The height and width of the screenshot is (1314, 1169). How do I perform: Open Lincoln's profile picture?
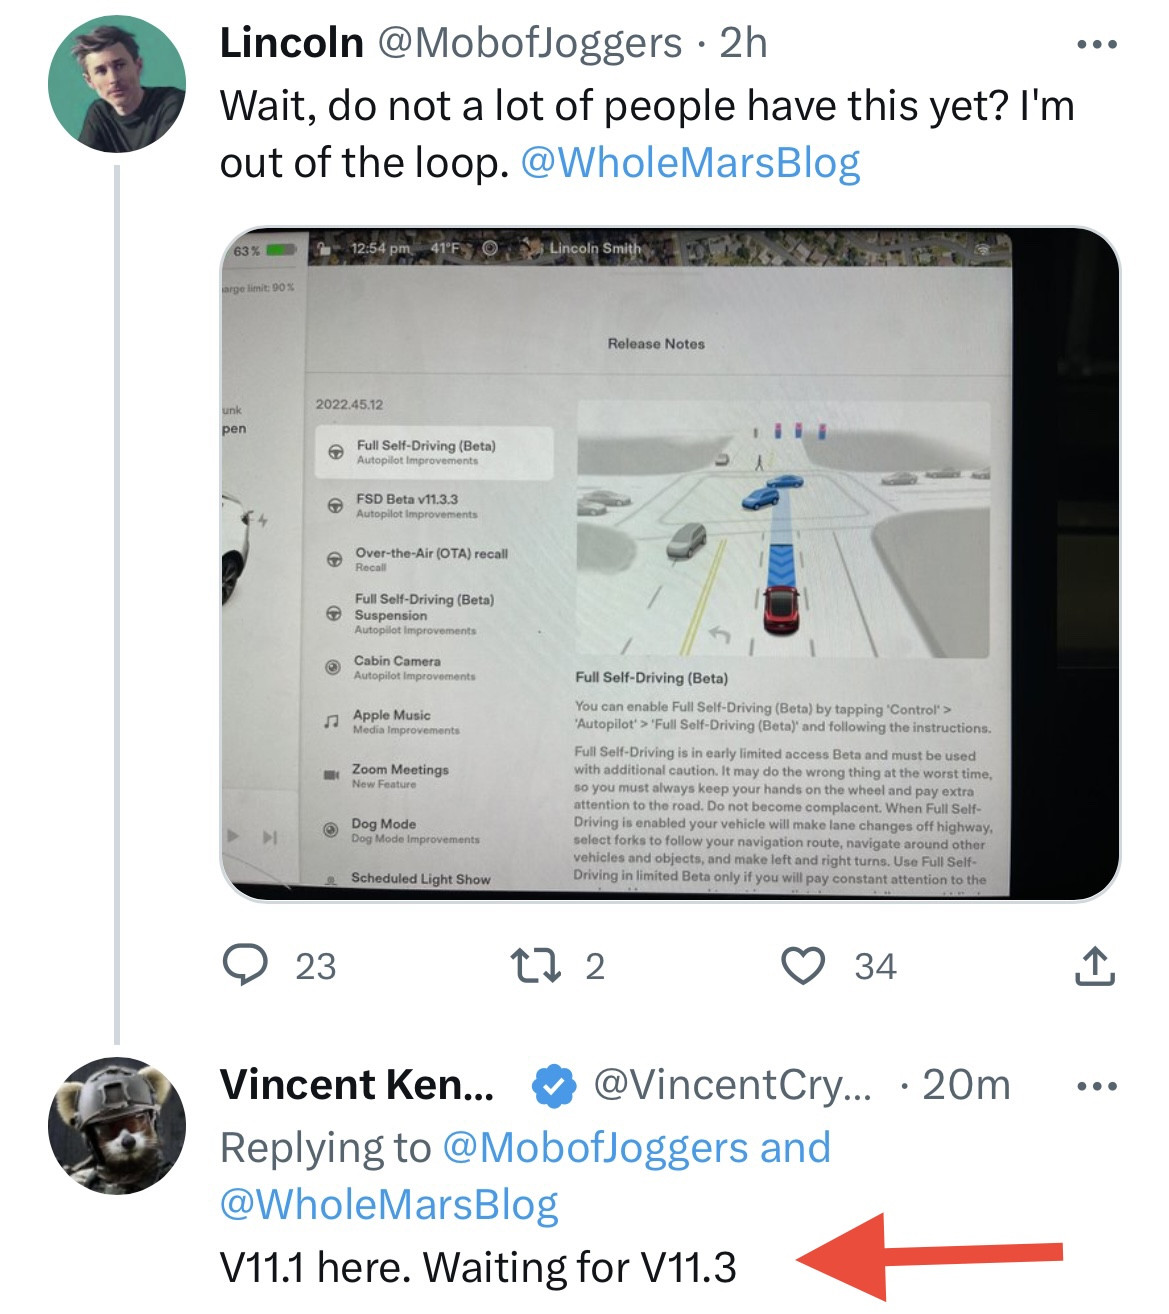pyautogui.click(x=117, y=84)
